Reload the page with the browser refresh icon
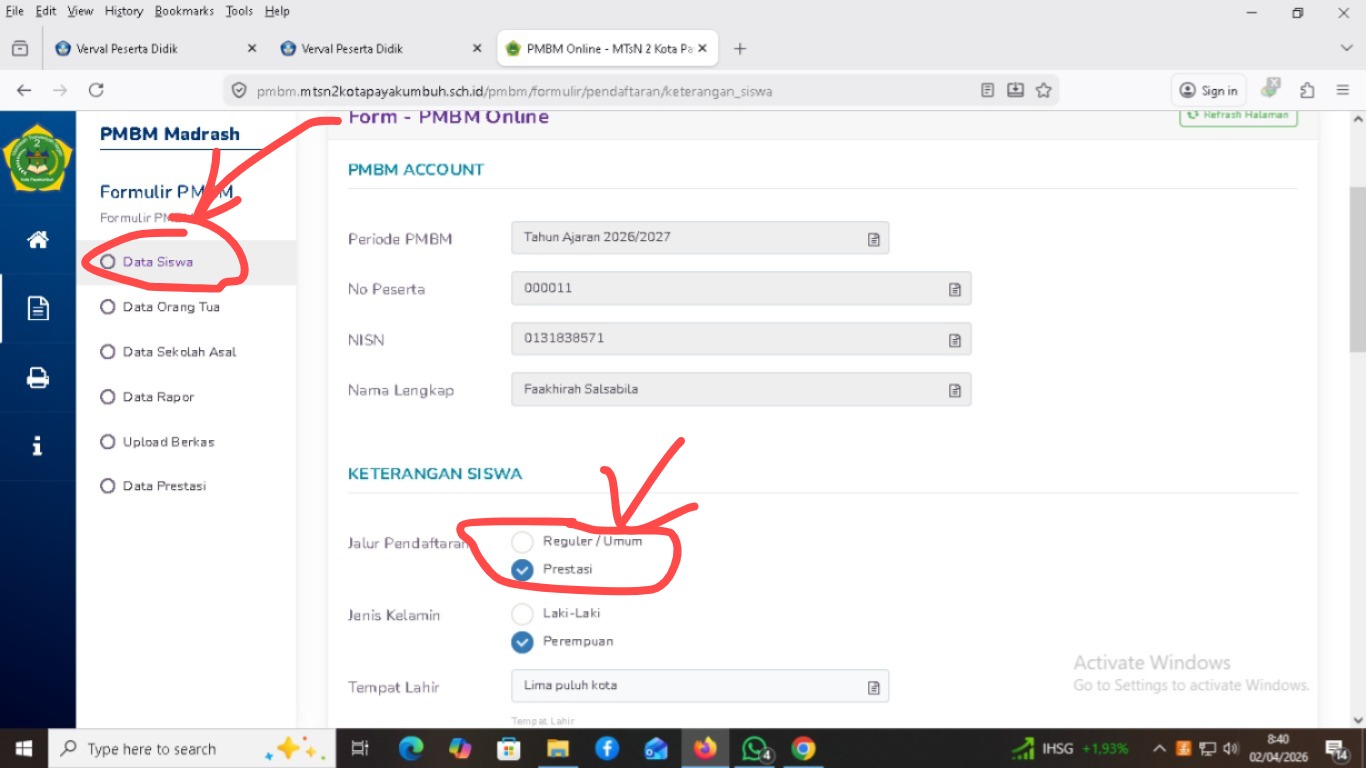This screenshot has width=1366, height=768. [x=96, y=90]
